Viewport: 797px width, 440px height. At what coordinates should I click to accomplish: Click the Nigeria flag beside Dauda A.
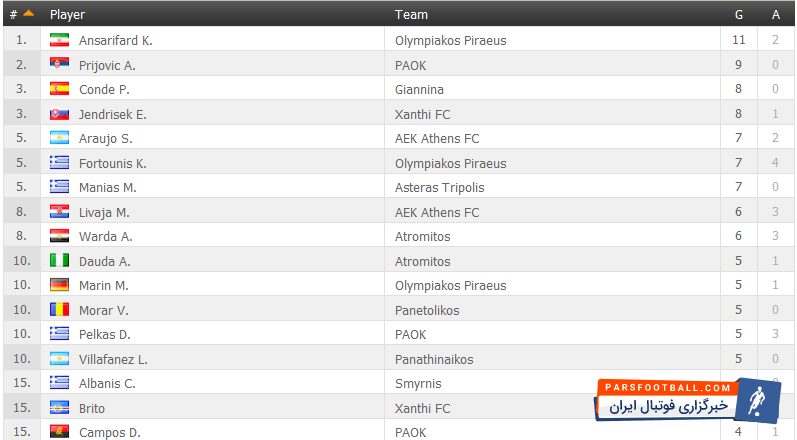(60, 261)
